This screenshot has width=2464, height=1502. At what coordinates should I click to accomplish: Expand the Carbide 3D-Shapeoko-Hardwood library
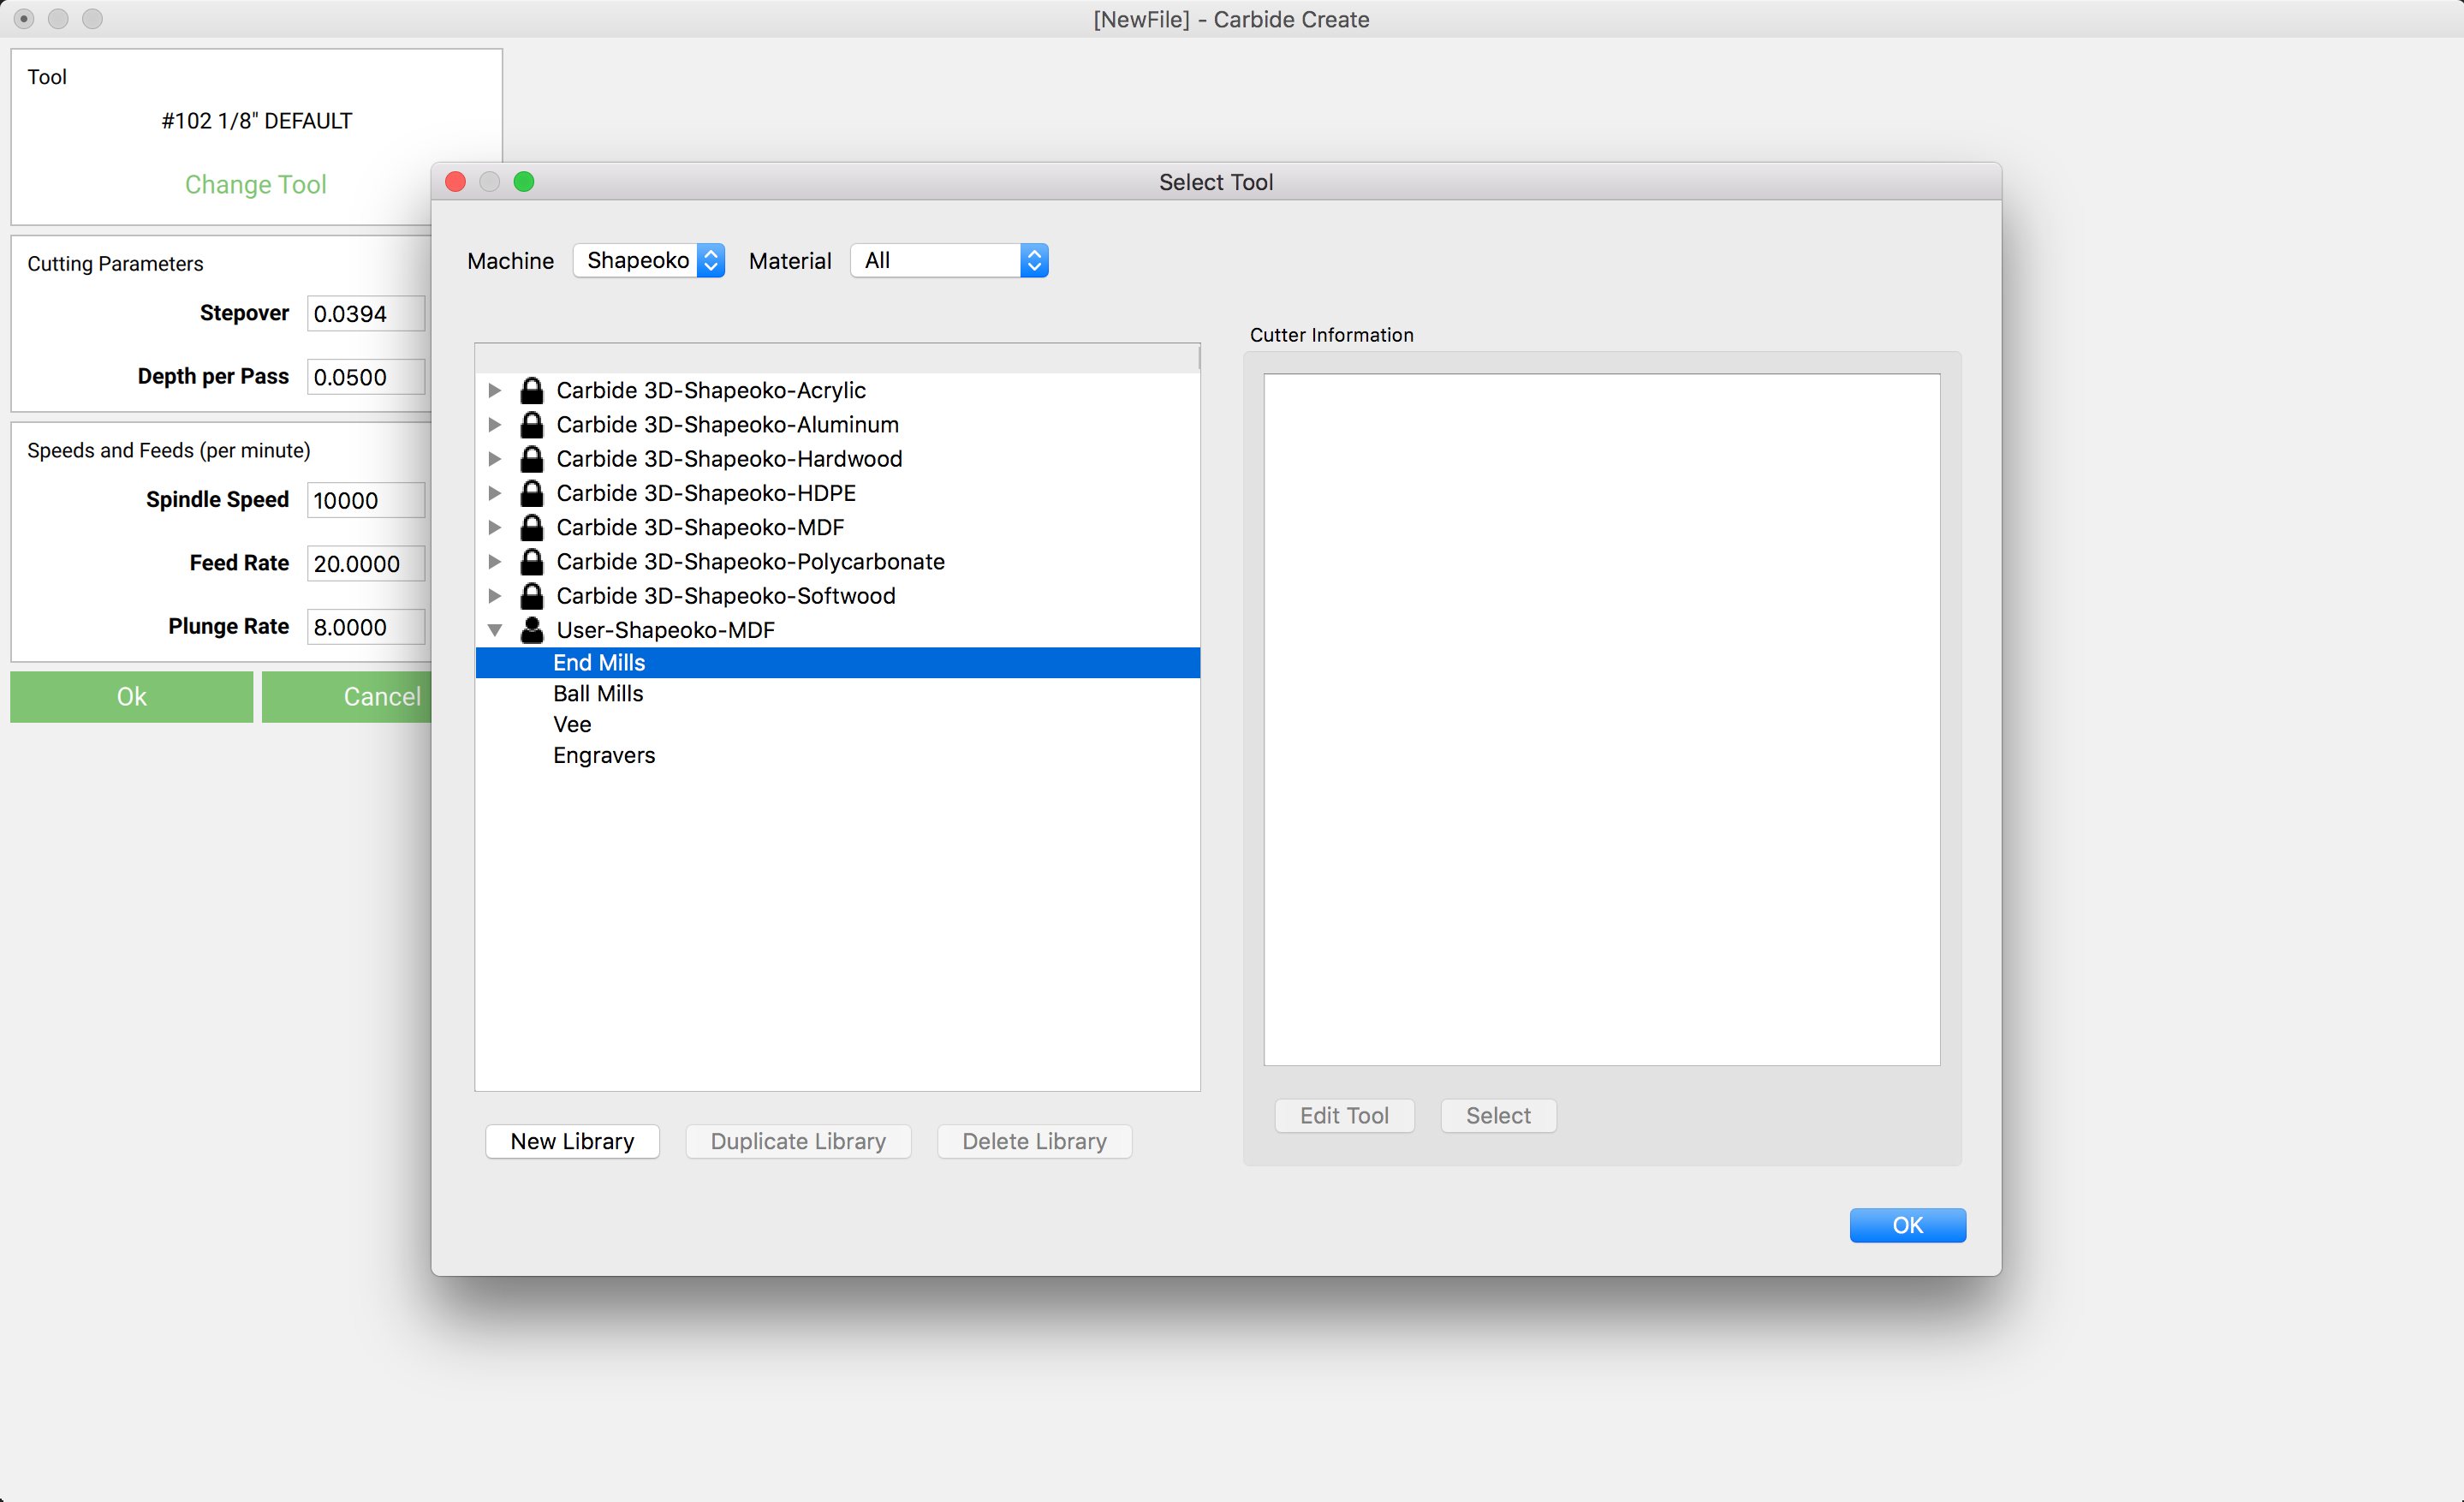494,458
